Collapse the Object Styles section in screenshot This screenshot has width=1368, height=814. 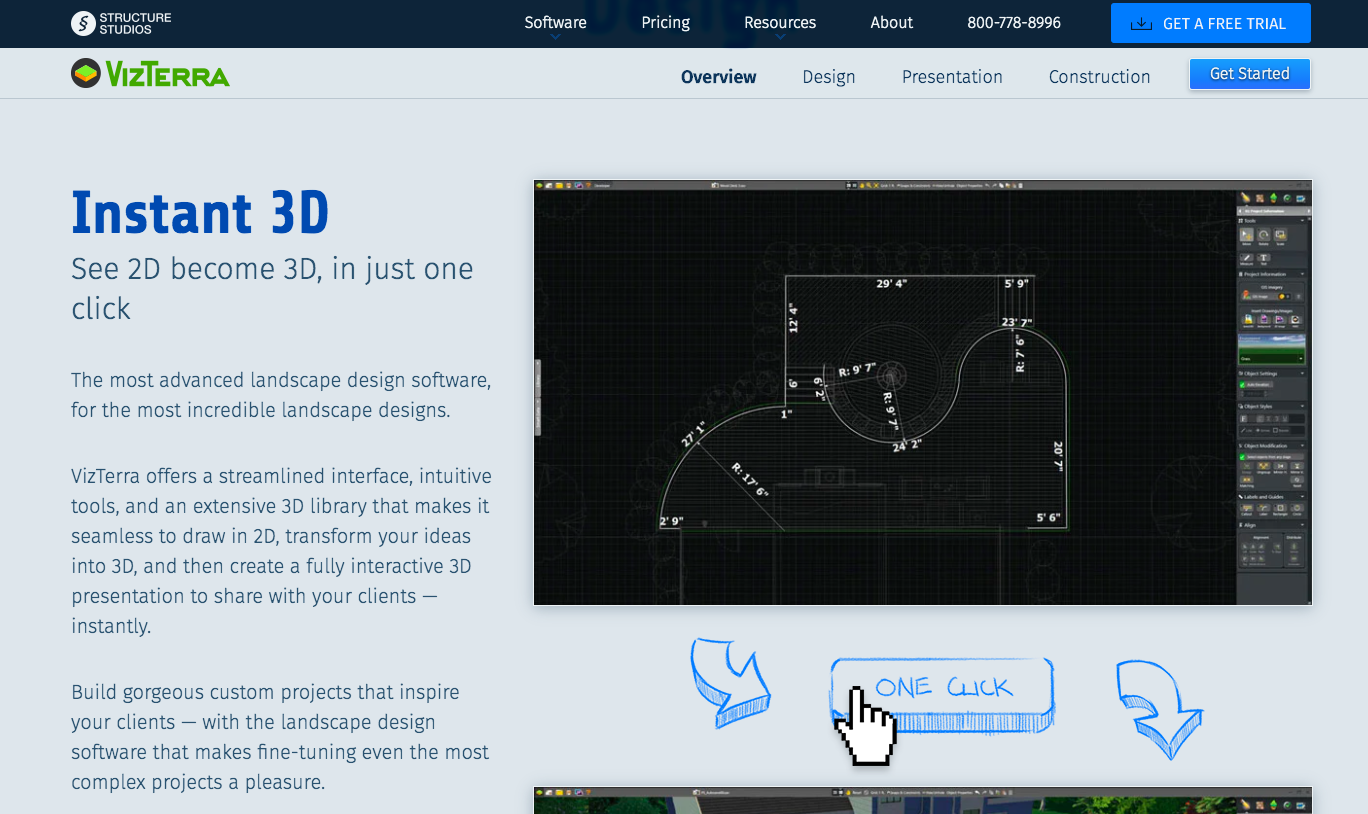(1302, 406)
